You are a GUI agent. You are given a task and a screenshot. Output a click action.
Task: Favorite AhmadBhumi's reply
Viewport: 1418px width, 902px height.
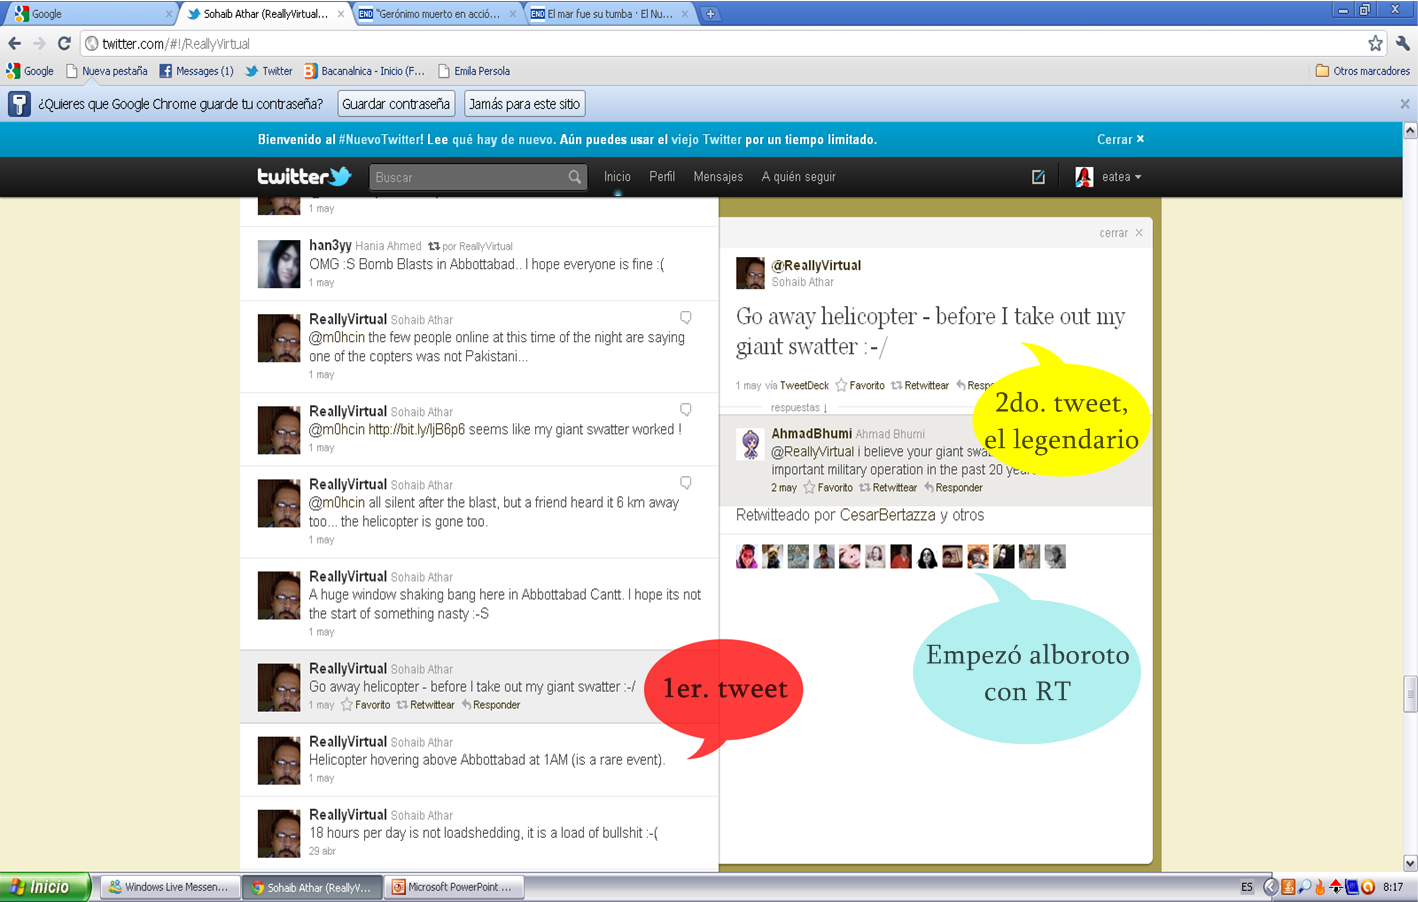point(827,488)
